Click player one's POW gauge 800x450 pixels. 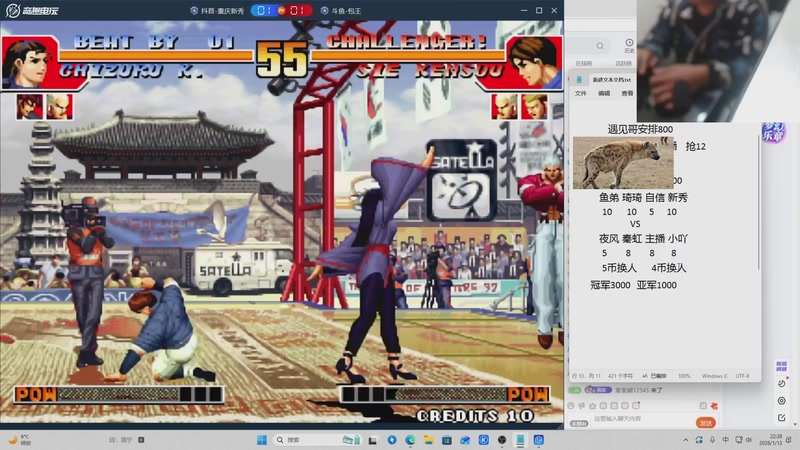(119, 394)
